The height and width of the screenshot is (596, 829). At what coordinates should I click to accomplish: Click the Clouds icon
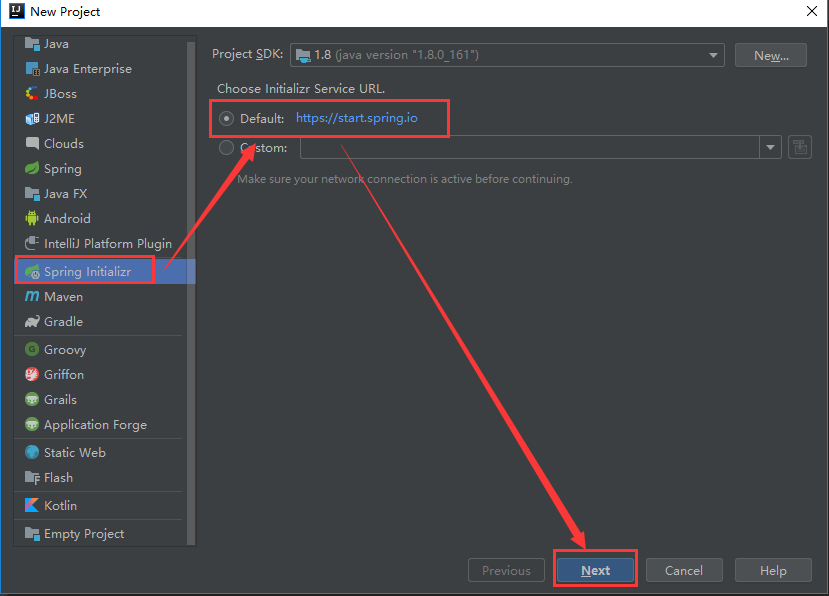click(x=32, y=143)
